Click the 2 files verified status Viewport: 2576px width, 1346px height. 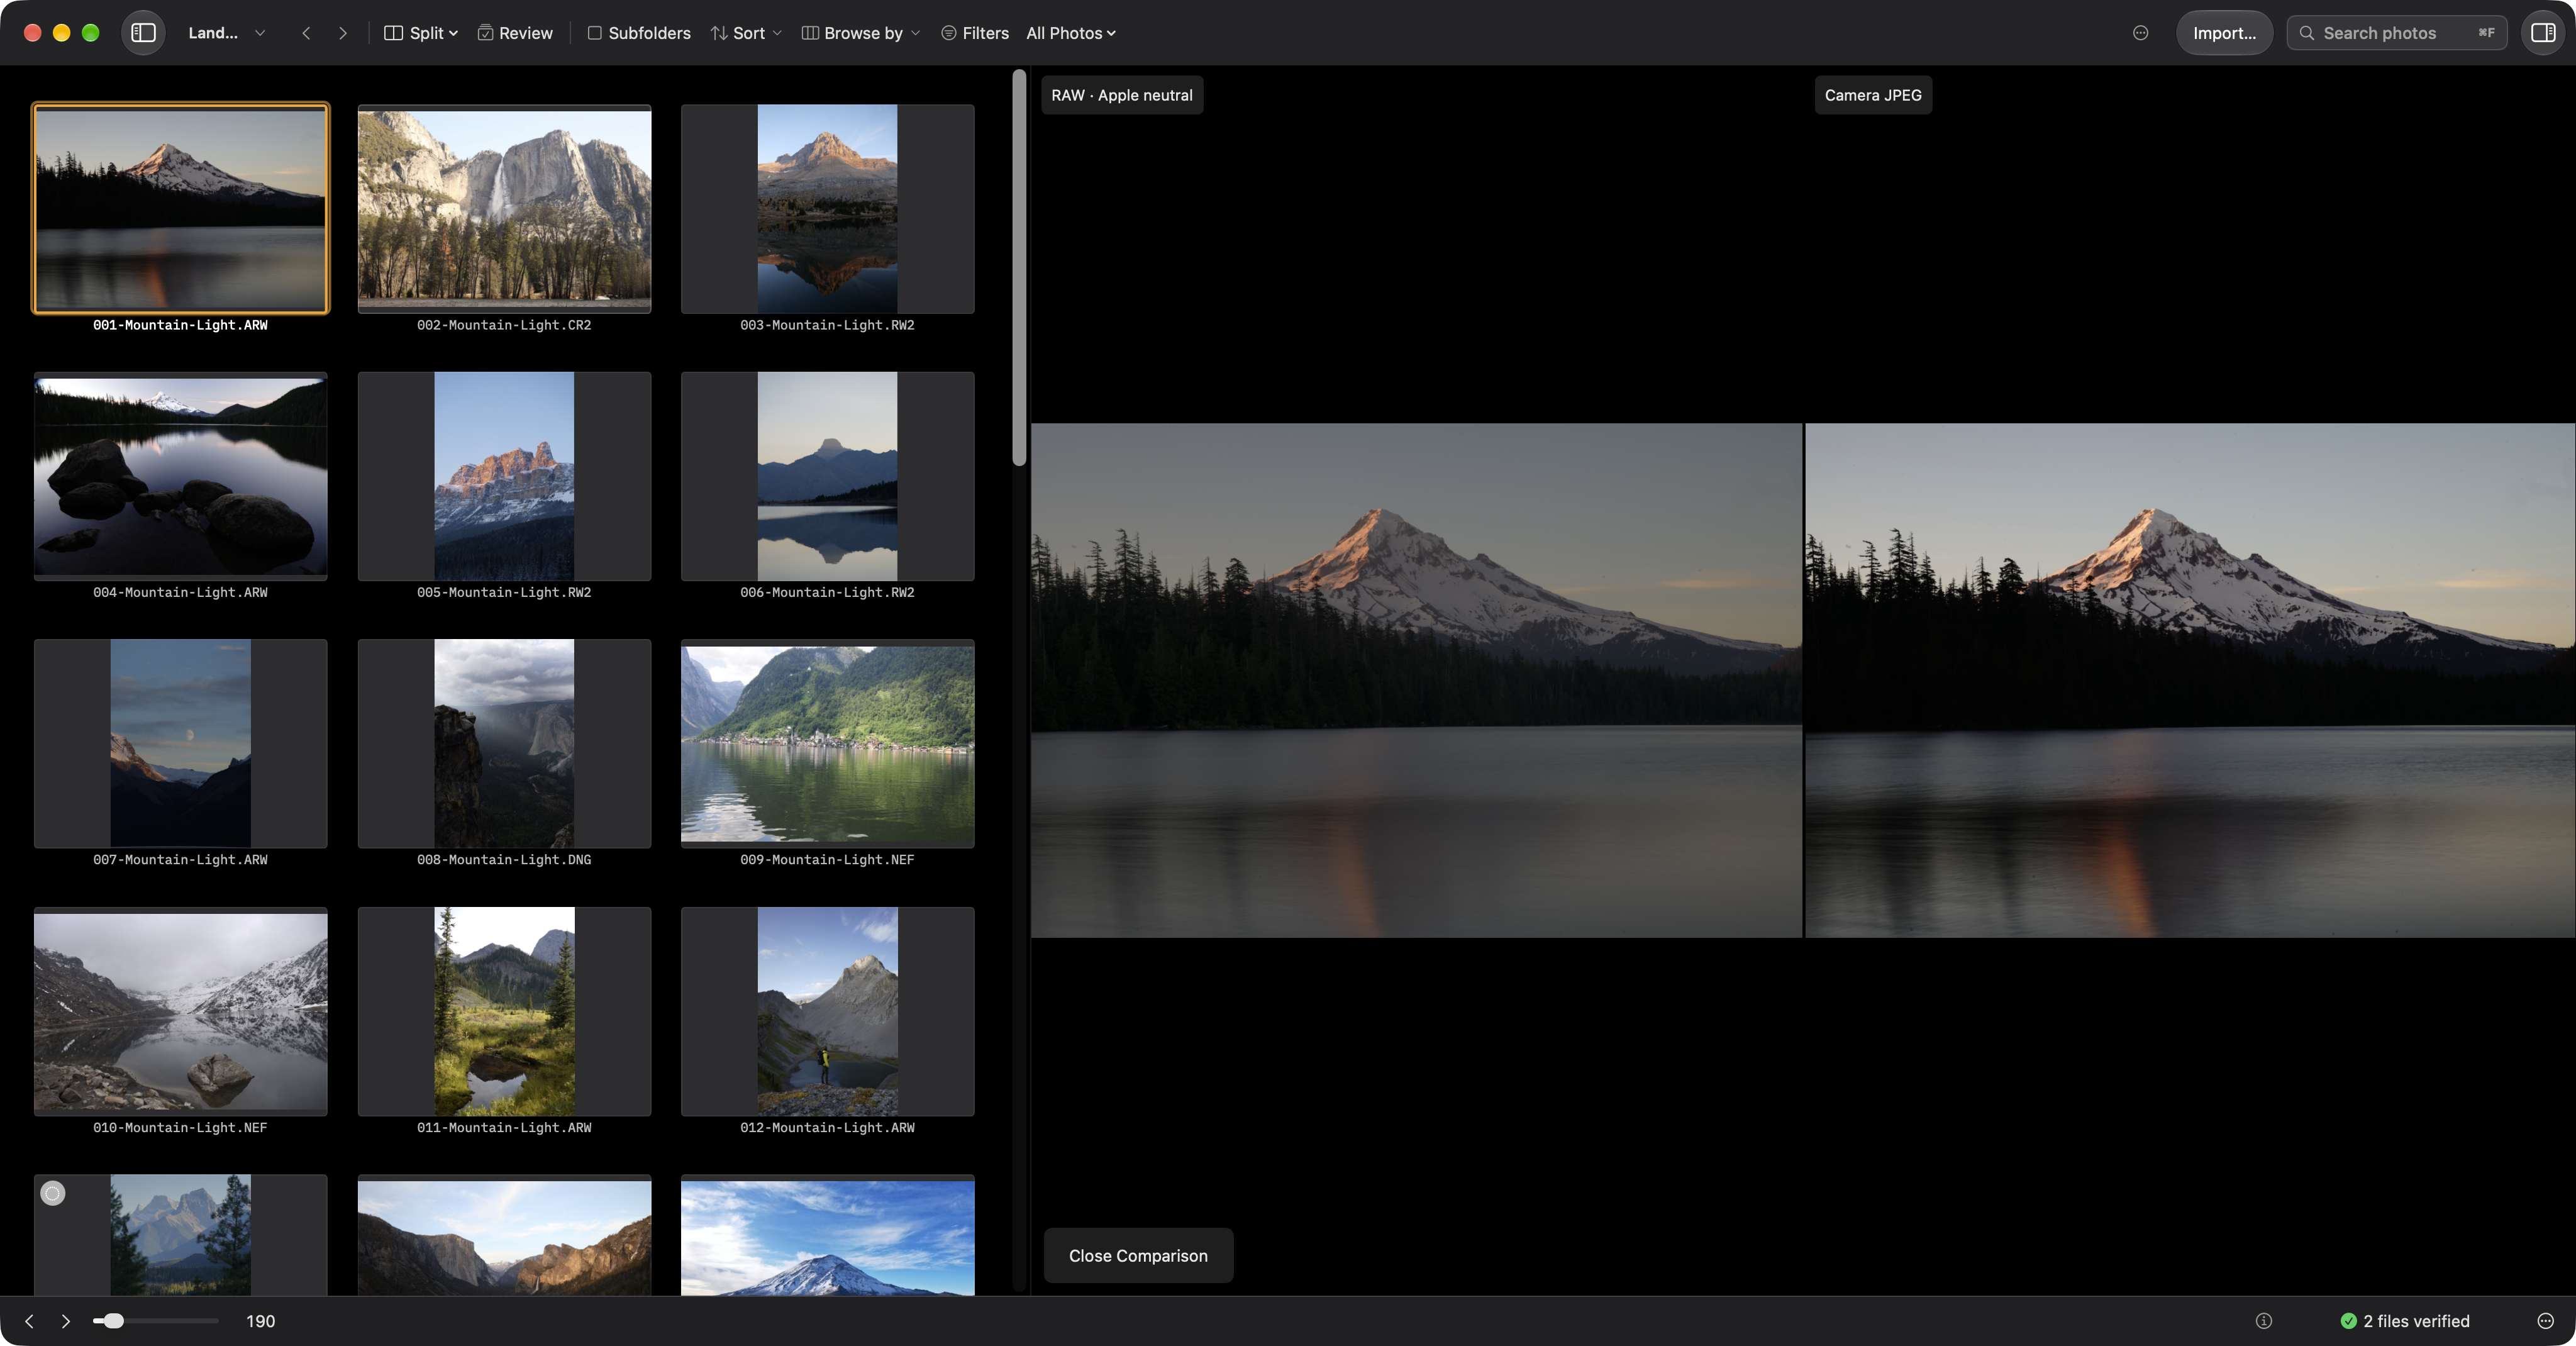2405,1321
